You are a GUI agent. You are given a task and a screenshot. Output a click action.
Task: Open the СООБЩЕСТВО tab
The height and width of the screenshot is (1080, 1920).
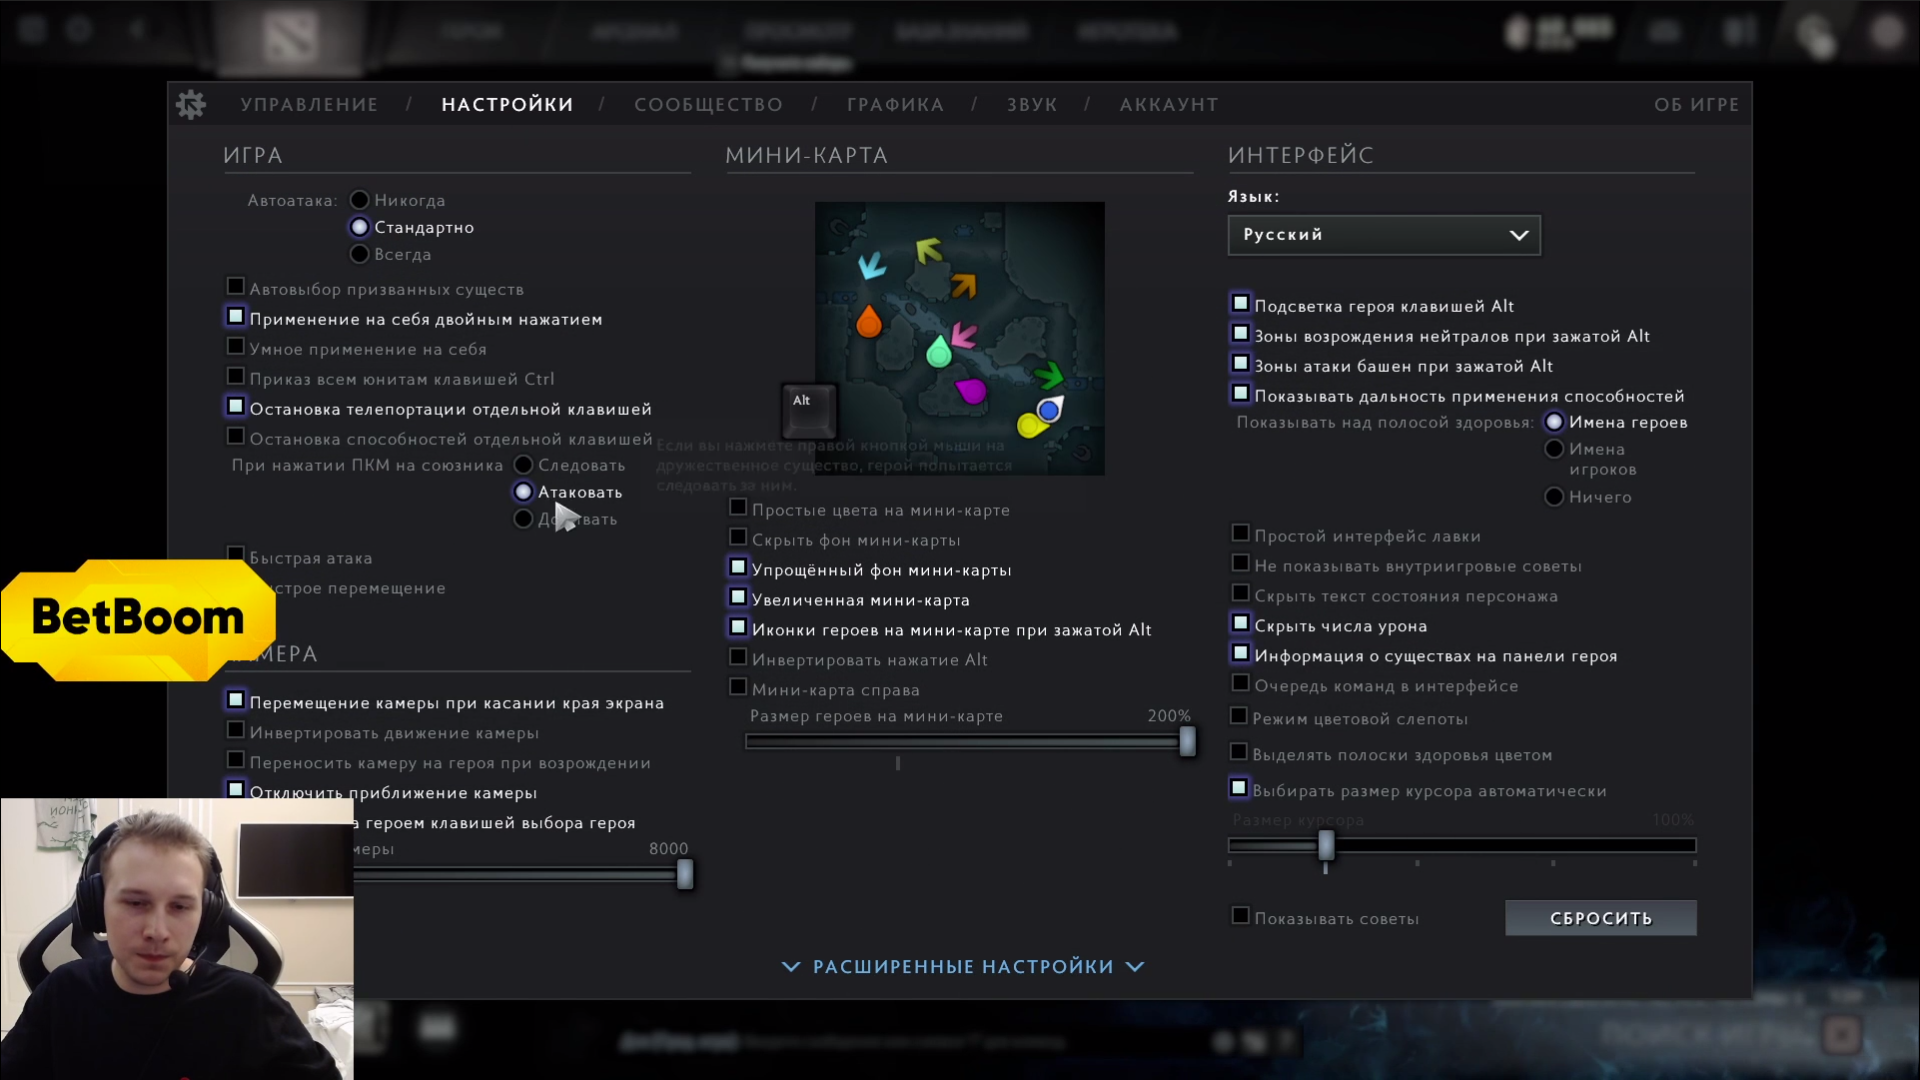(708, 104)
